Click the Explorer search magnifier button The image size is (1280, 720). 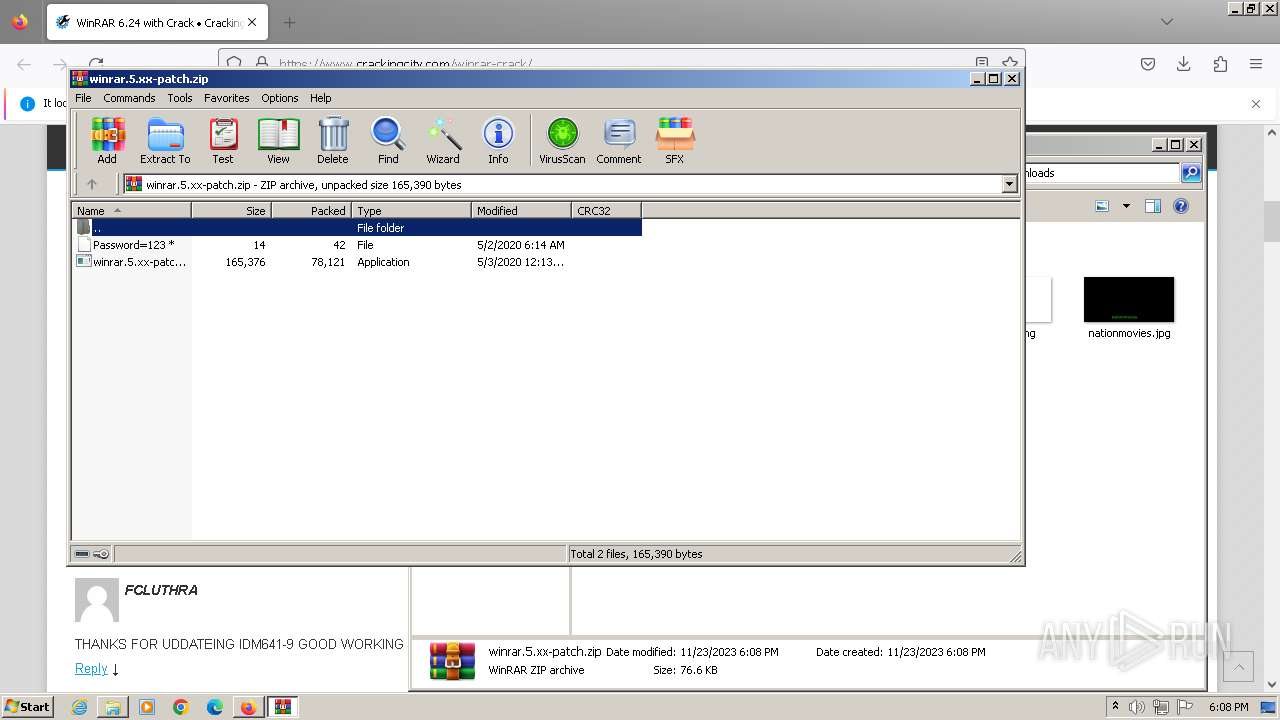pyautogui.click(x=1191, y=173)
